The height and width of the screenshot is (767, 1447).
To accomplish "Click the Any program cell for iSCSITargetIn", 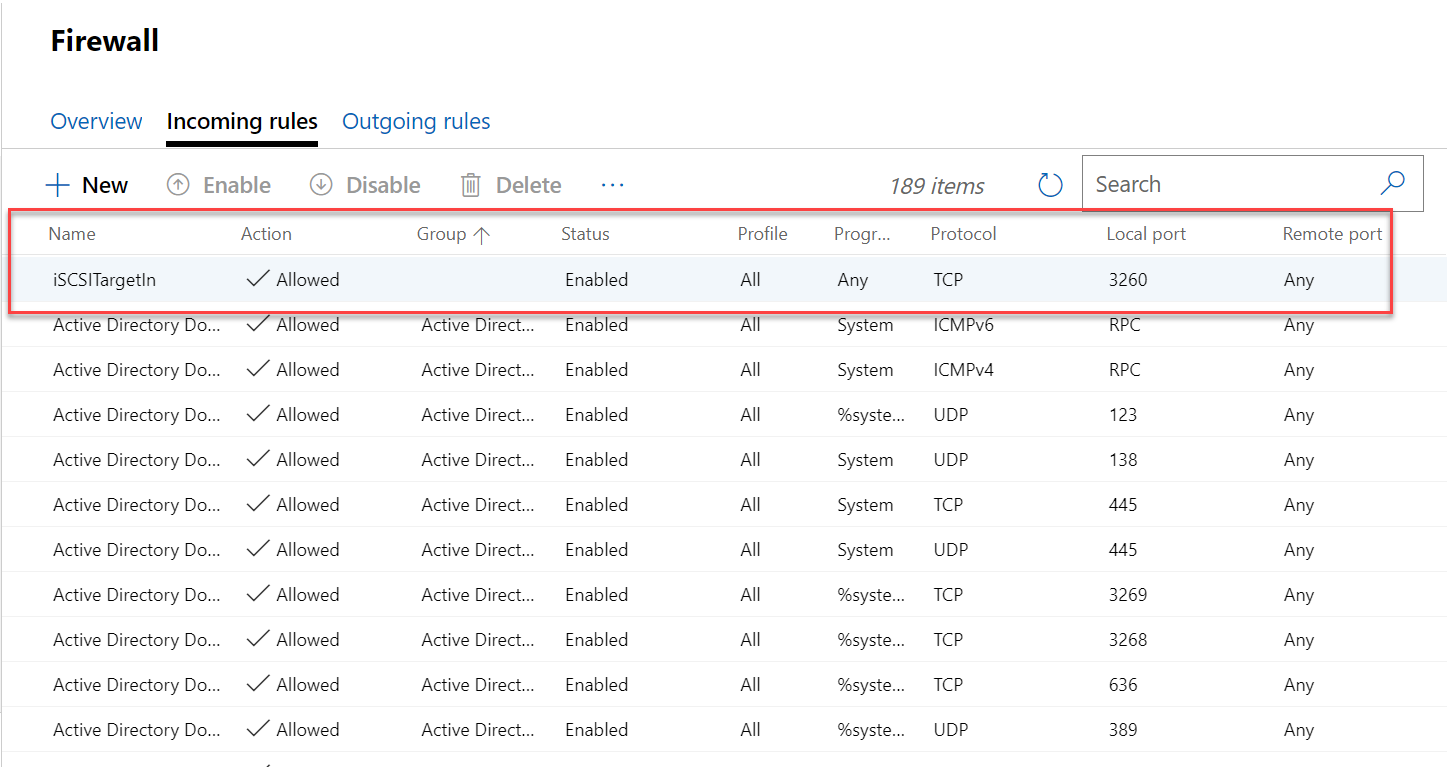I will (x=853, y=280).
